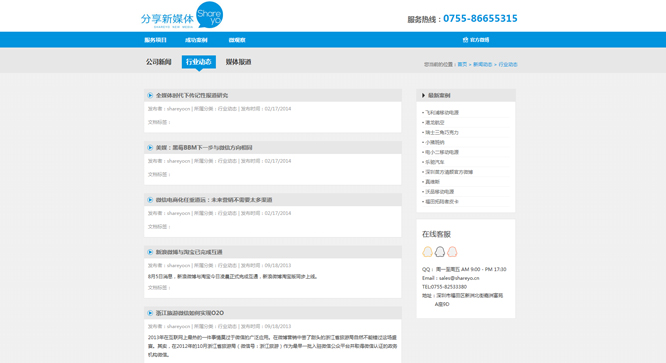Click the 09/18/2013 meta line under 新浪微博与淘宝 article
This screenshot has height=363, width=666.
coord(219,266)
